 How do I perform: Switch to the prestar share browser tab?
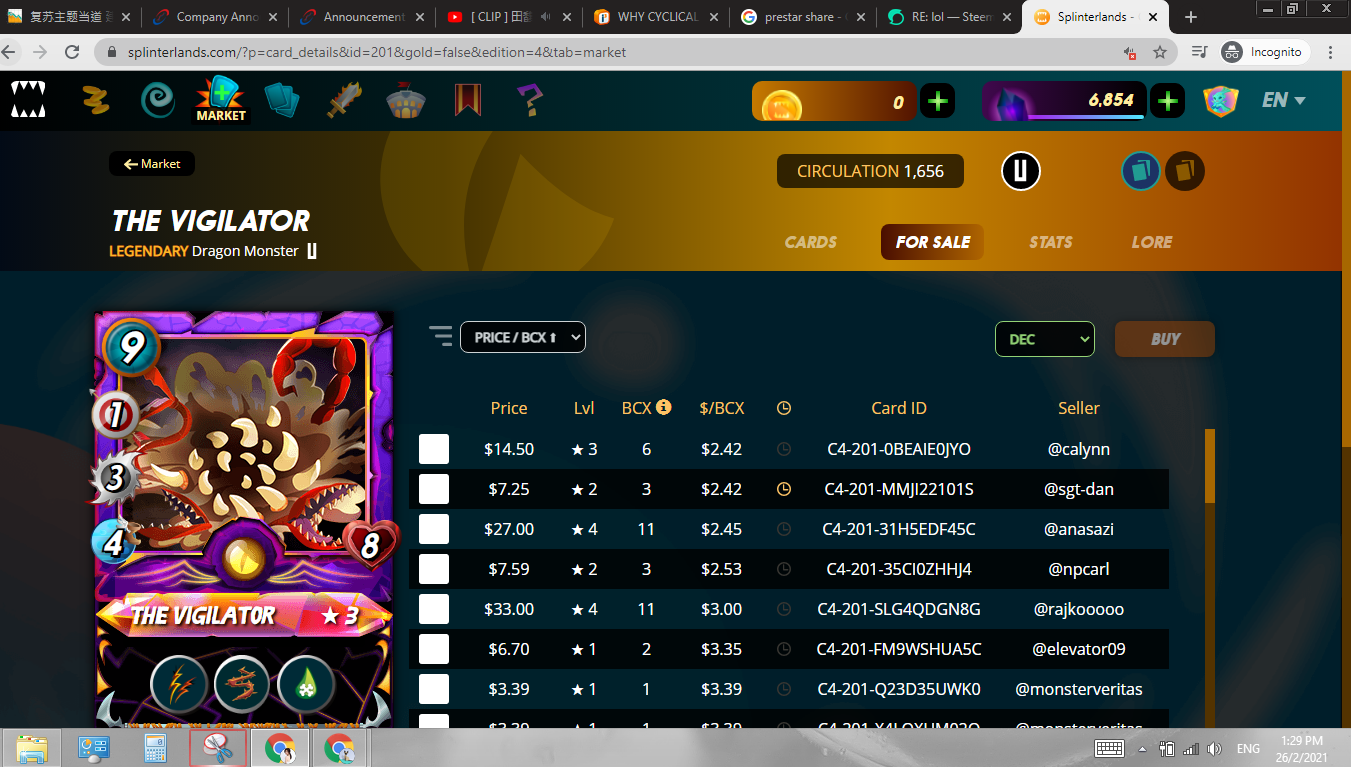pyautogui.click(x=804, y=17)
